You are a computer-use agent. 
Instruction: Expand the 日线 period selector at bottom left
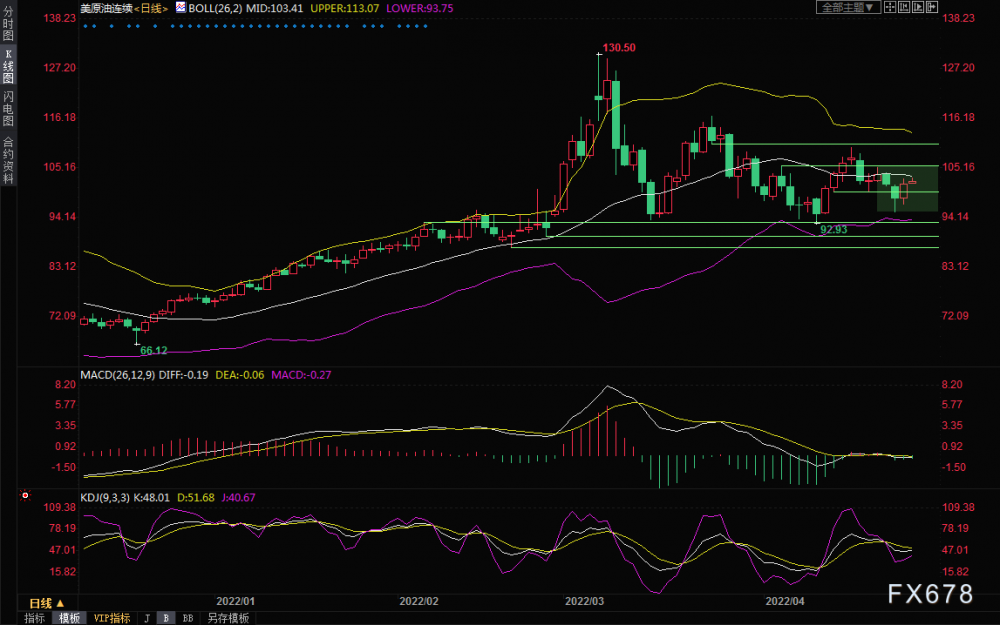47,603
